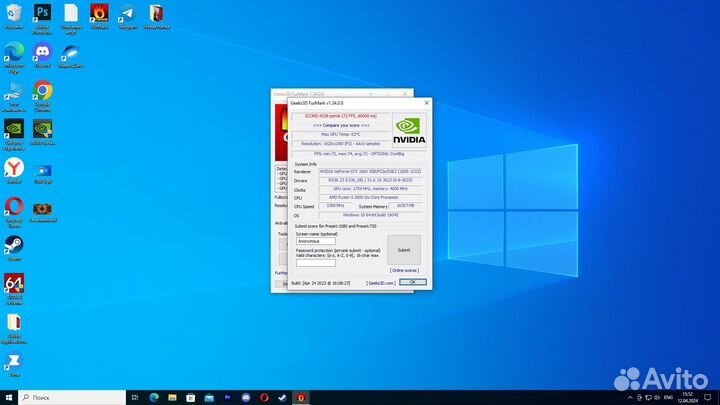Screen dimensions: 720x405
Task: Open the Steam desktop shortcut
Action: coord(14,245)
